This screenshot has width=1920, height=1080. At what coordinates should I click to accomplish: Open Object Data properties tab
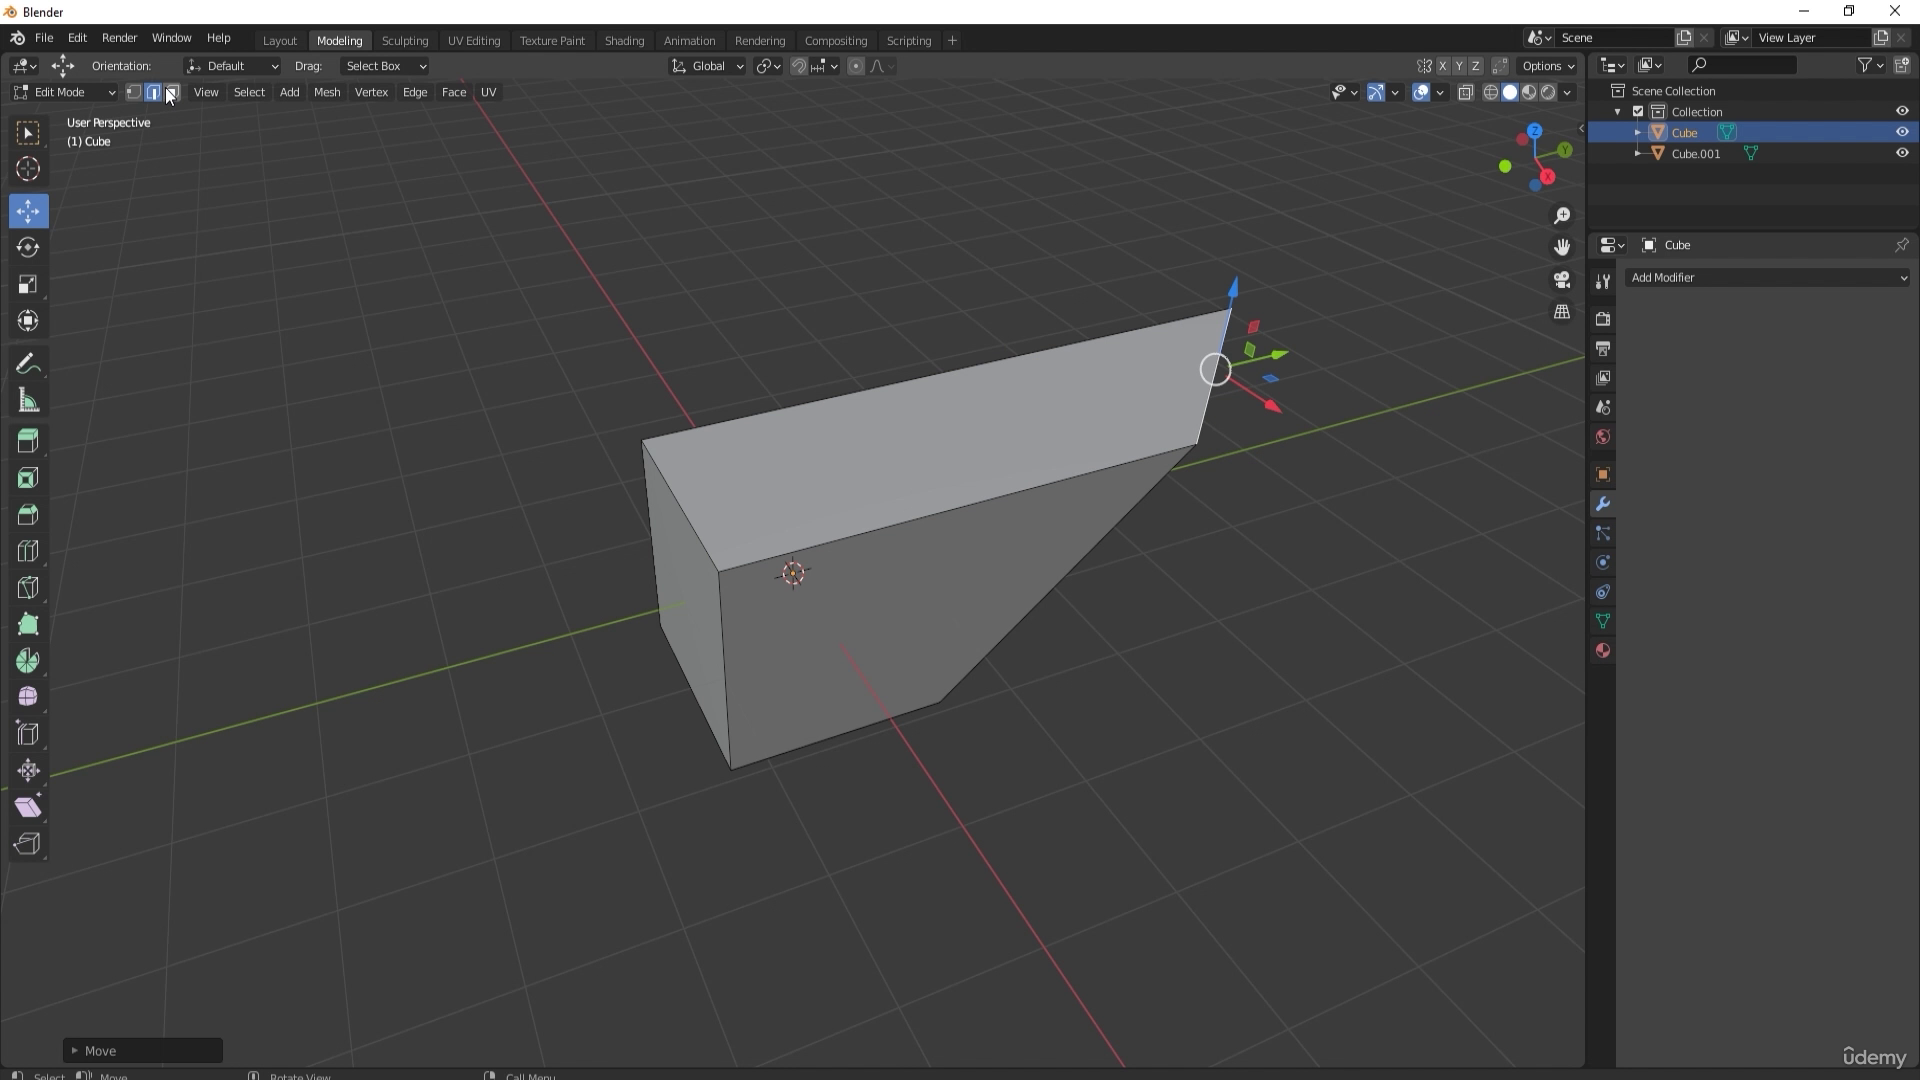pyautogui.click(x=1603, y=621)
